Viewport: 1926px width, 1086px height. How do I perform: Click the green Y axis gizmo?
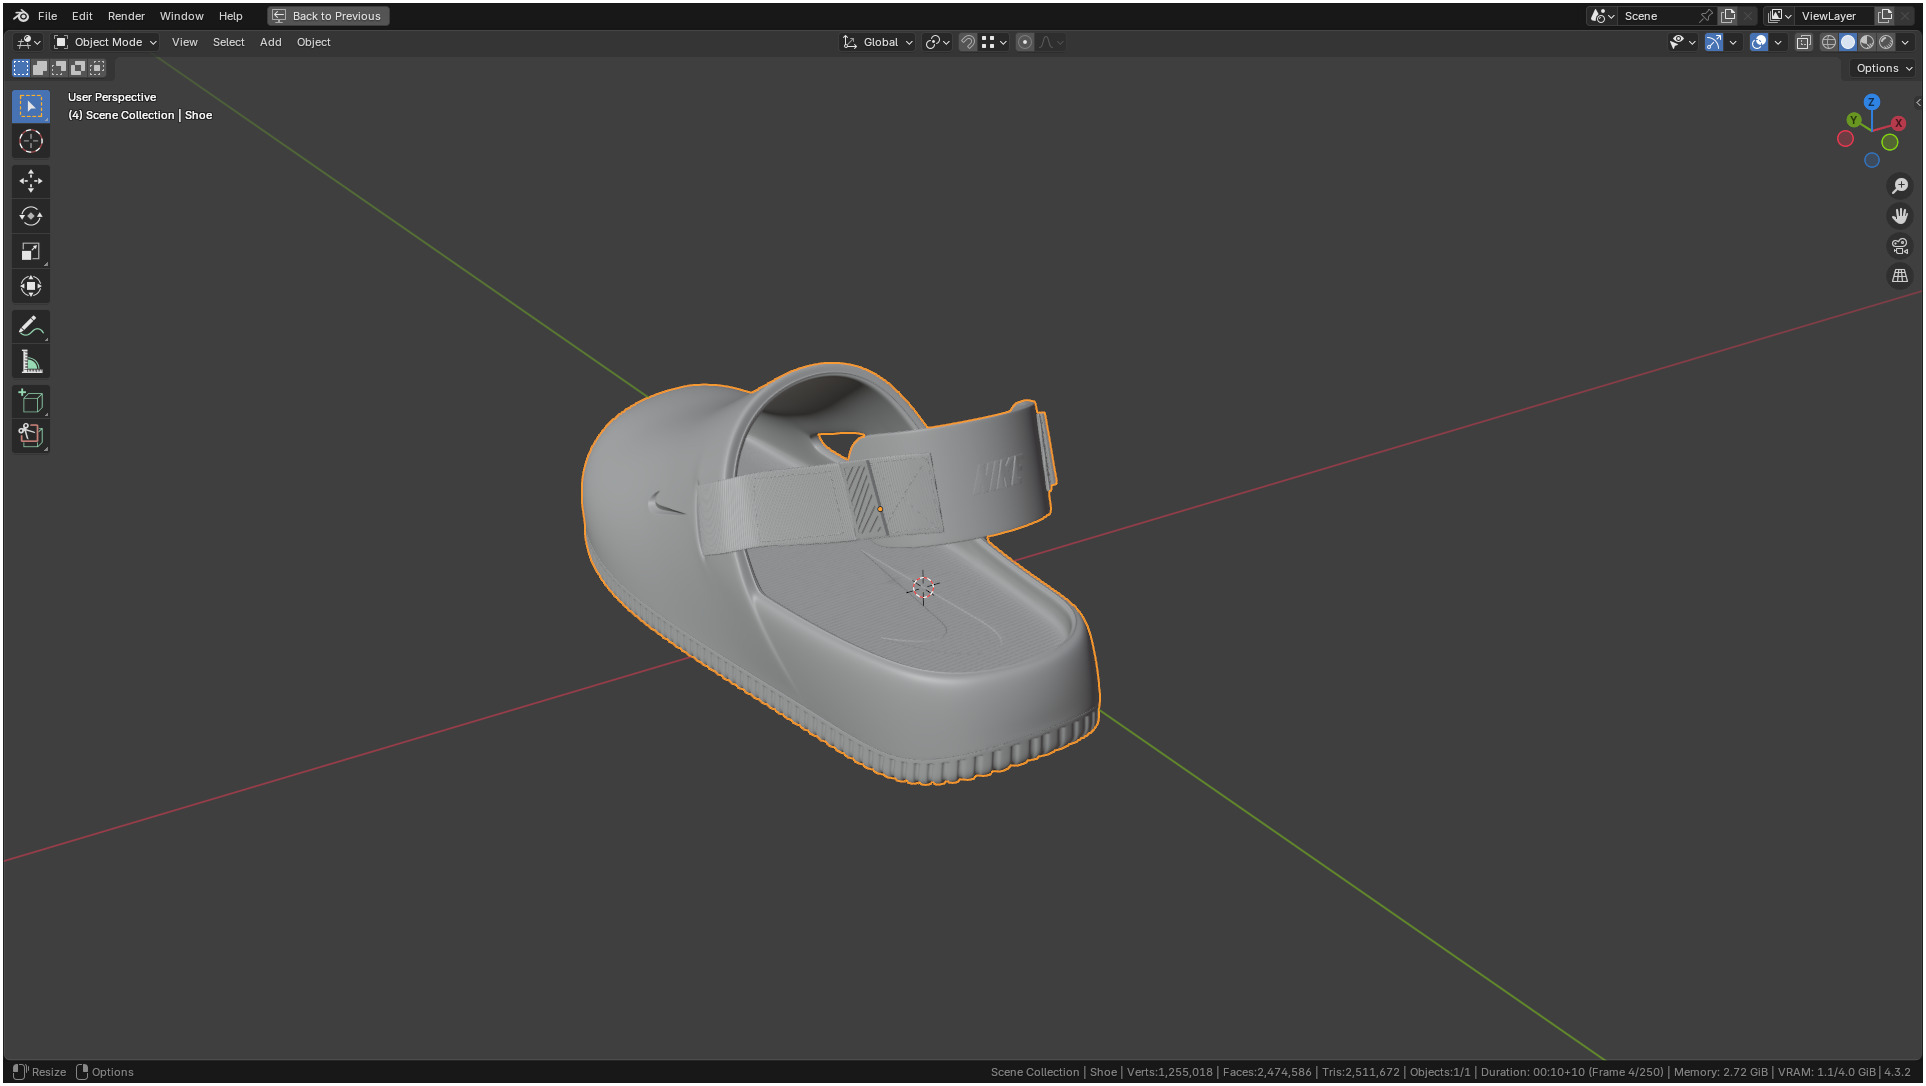(x=1854, y=120)
